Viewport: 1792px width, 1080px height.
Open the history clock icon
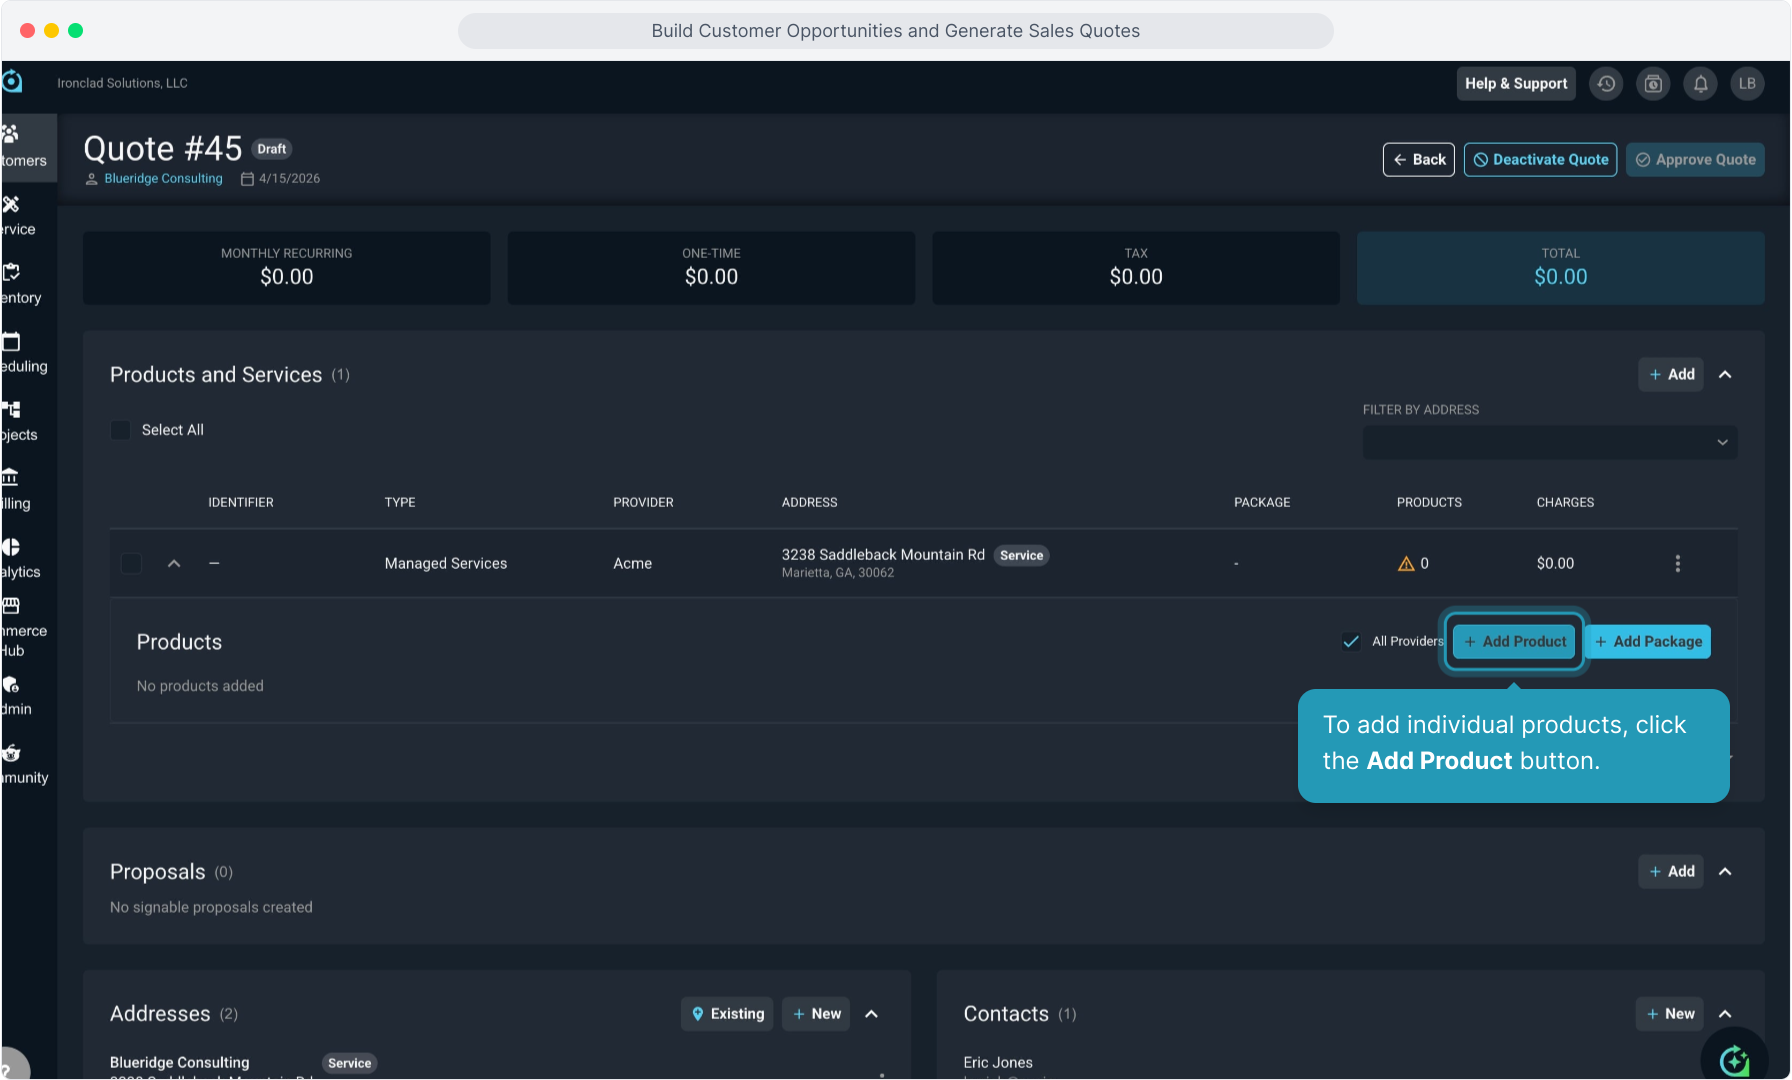click(x=1606, y=84)
